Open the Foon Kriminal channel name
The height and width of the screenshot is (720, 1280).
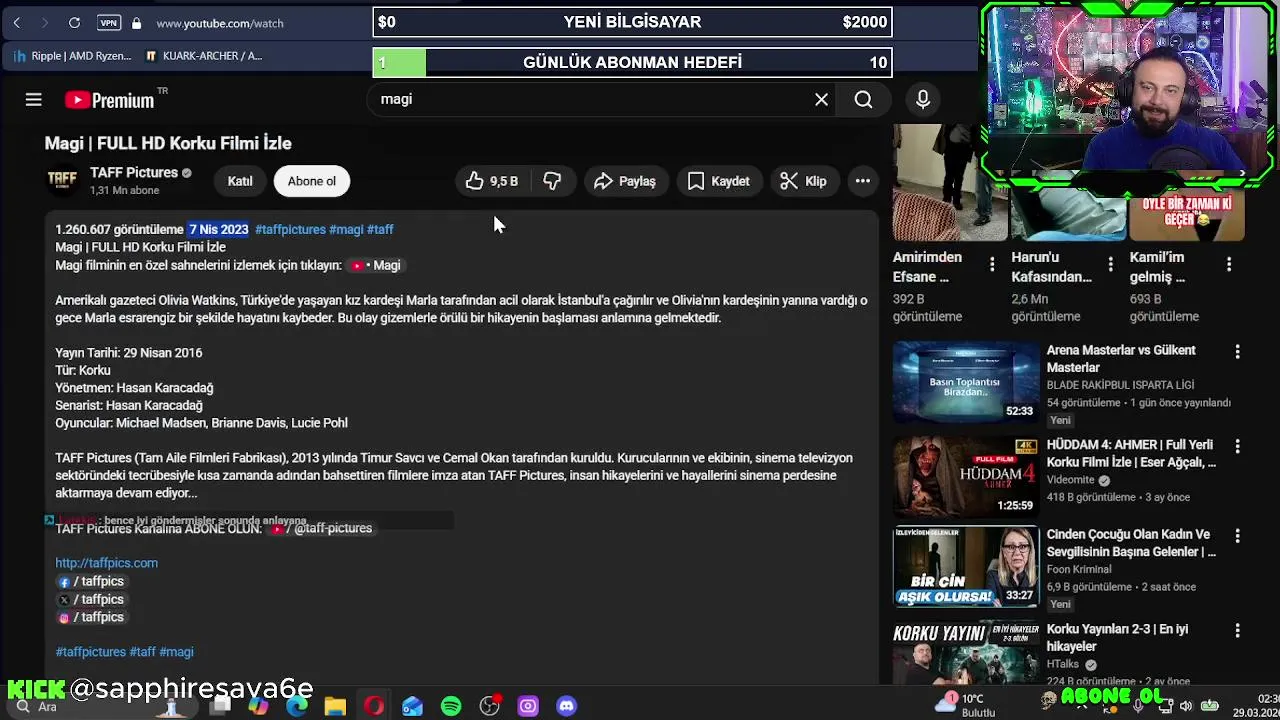[x=1079, y=569]
